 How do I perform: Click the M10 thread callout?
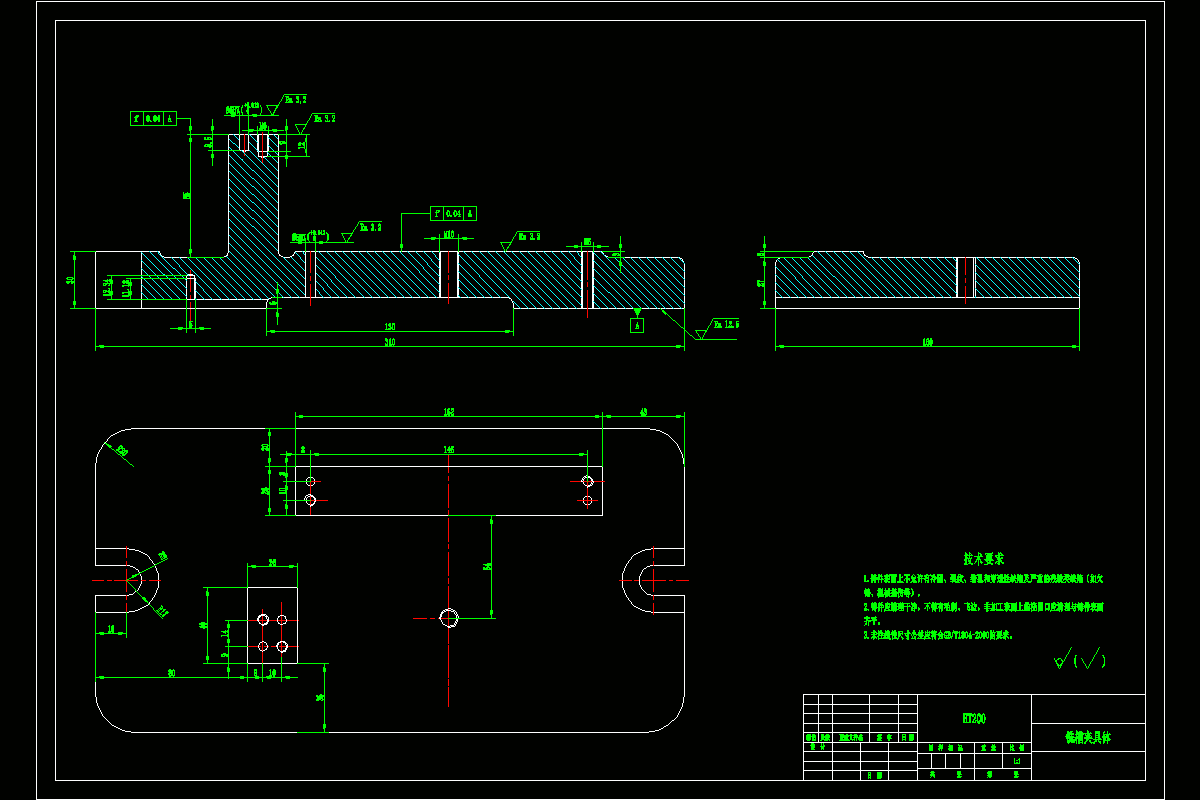tap(450, 234)
